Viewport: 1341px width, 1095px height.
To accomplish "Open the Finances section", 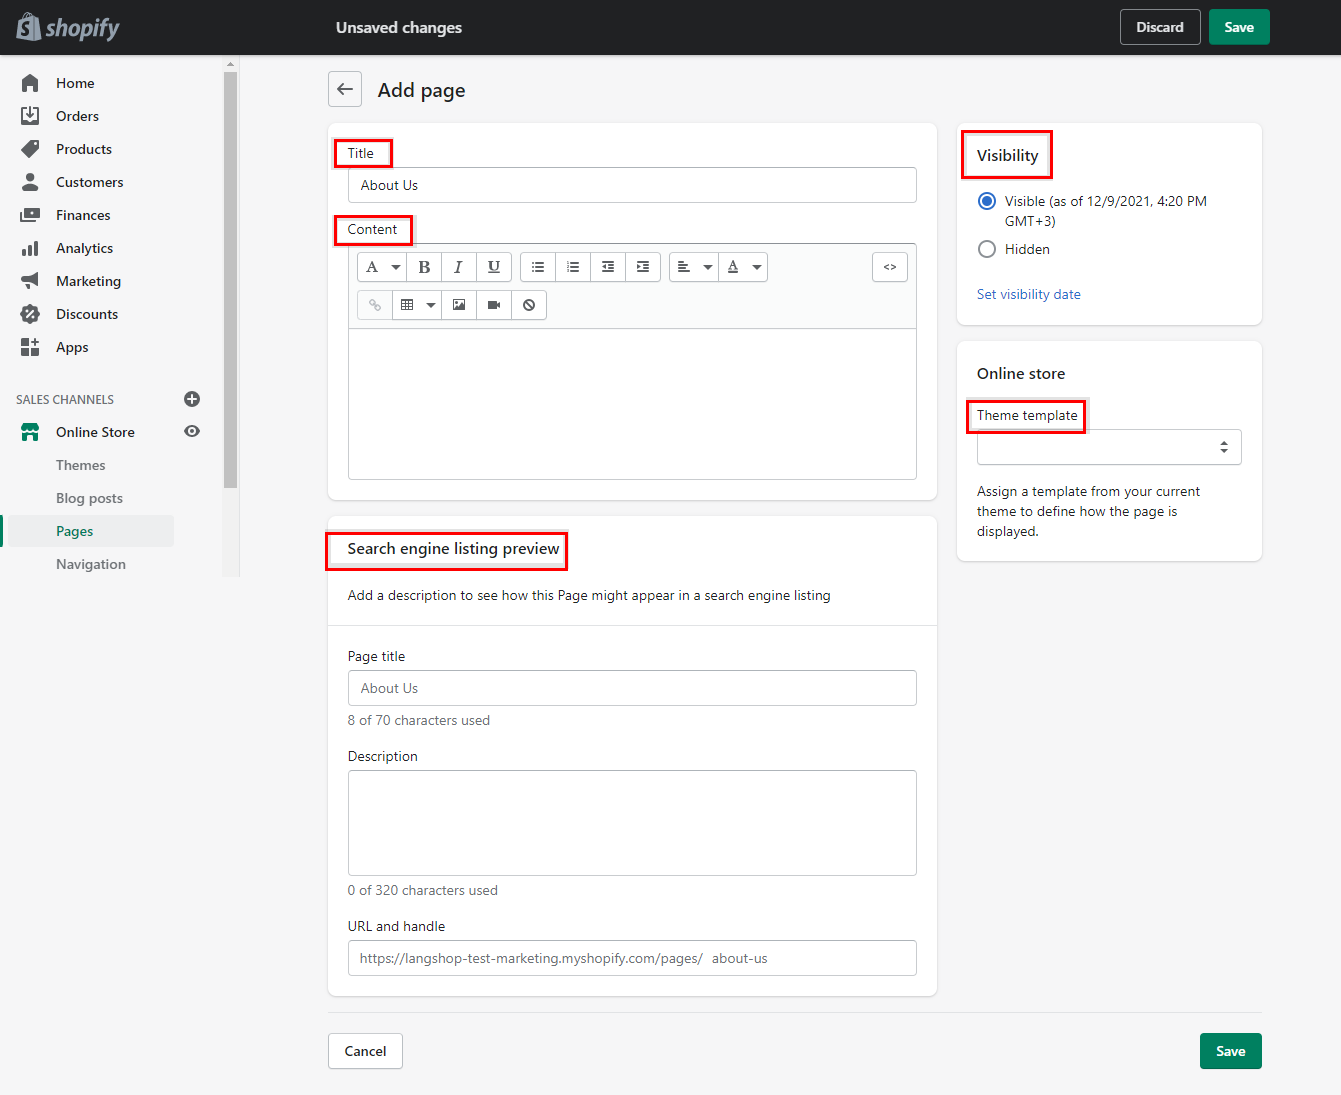I will (x=83, y=215).
